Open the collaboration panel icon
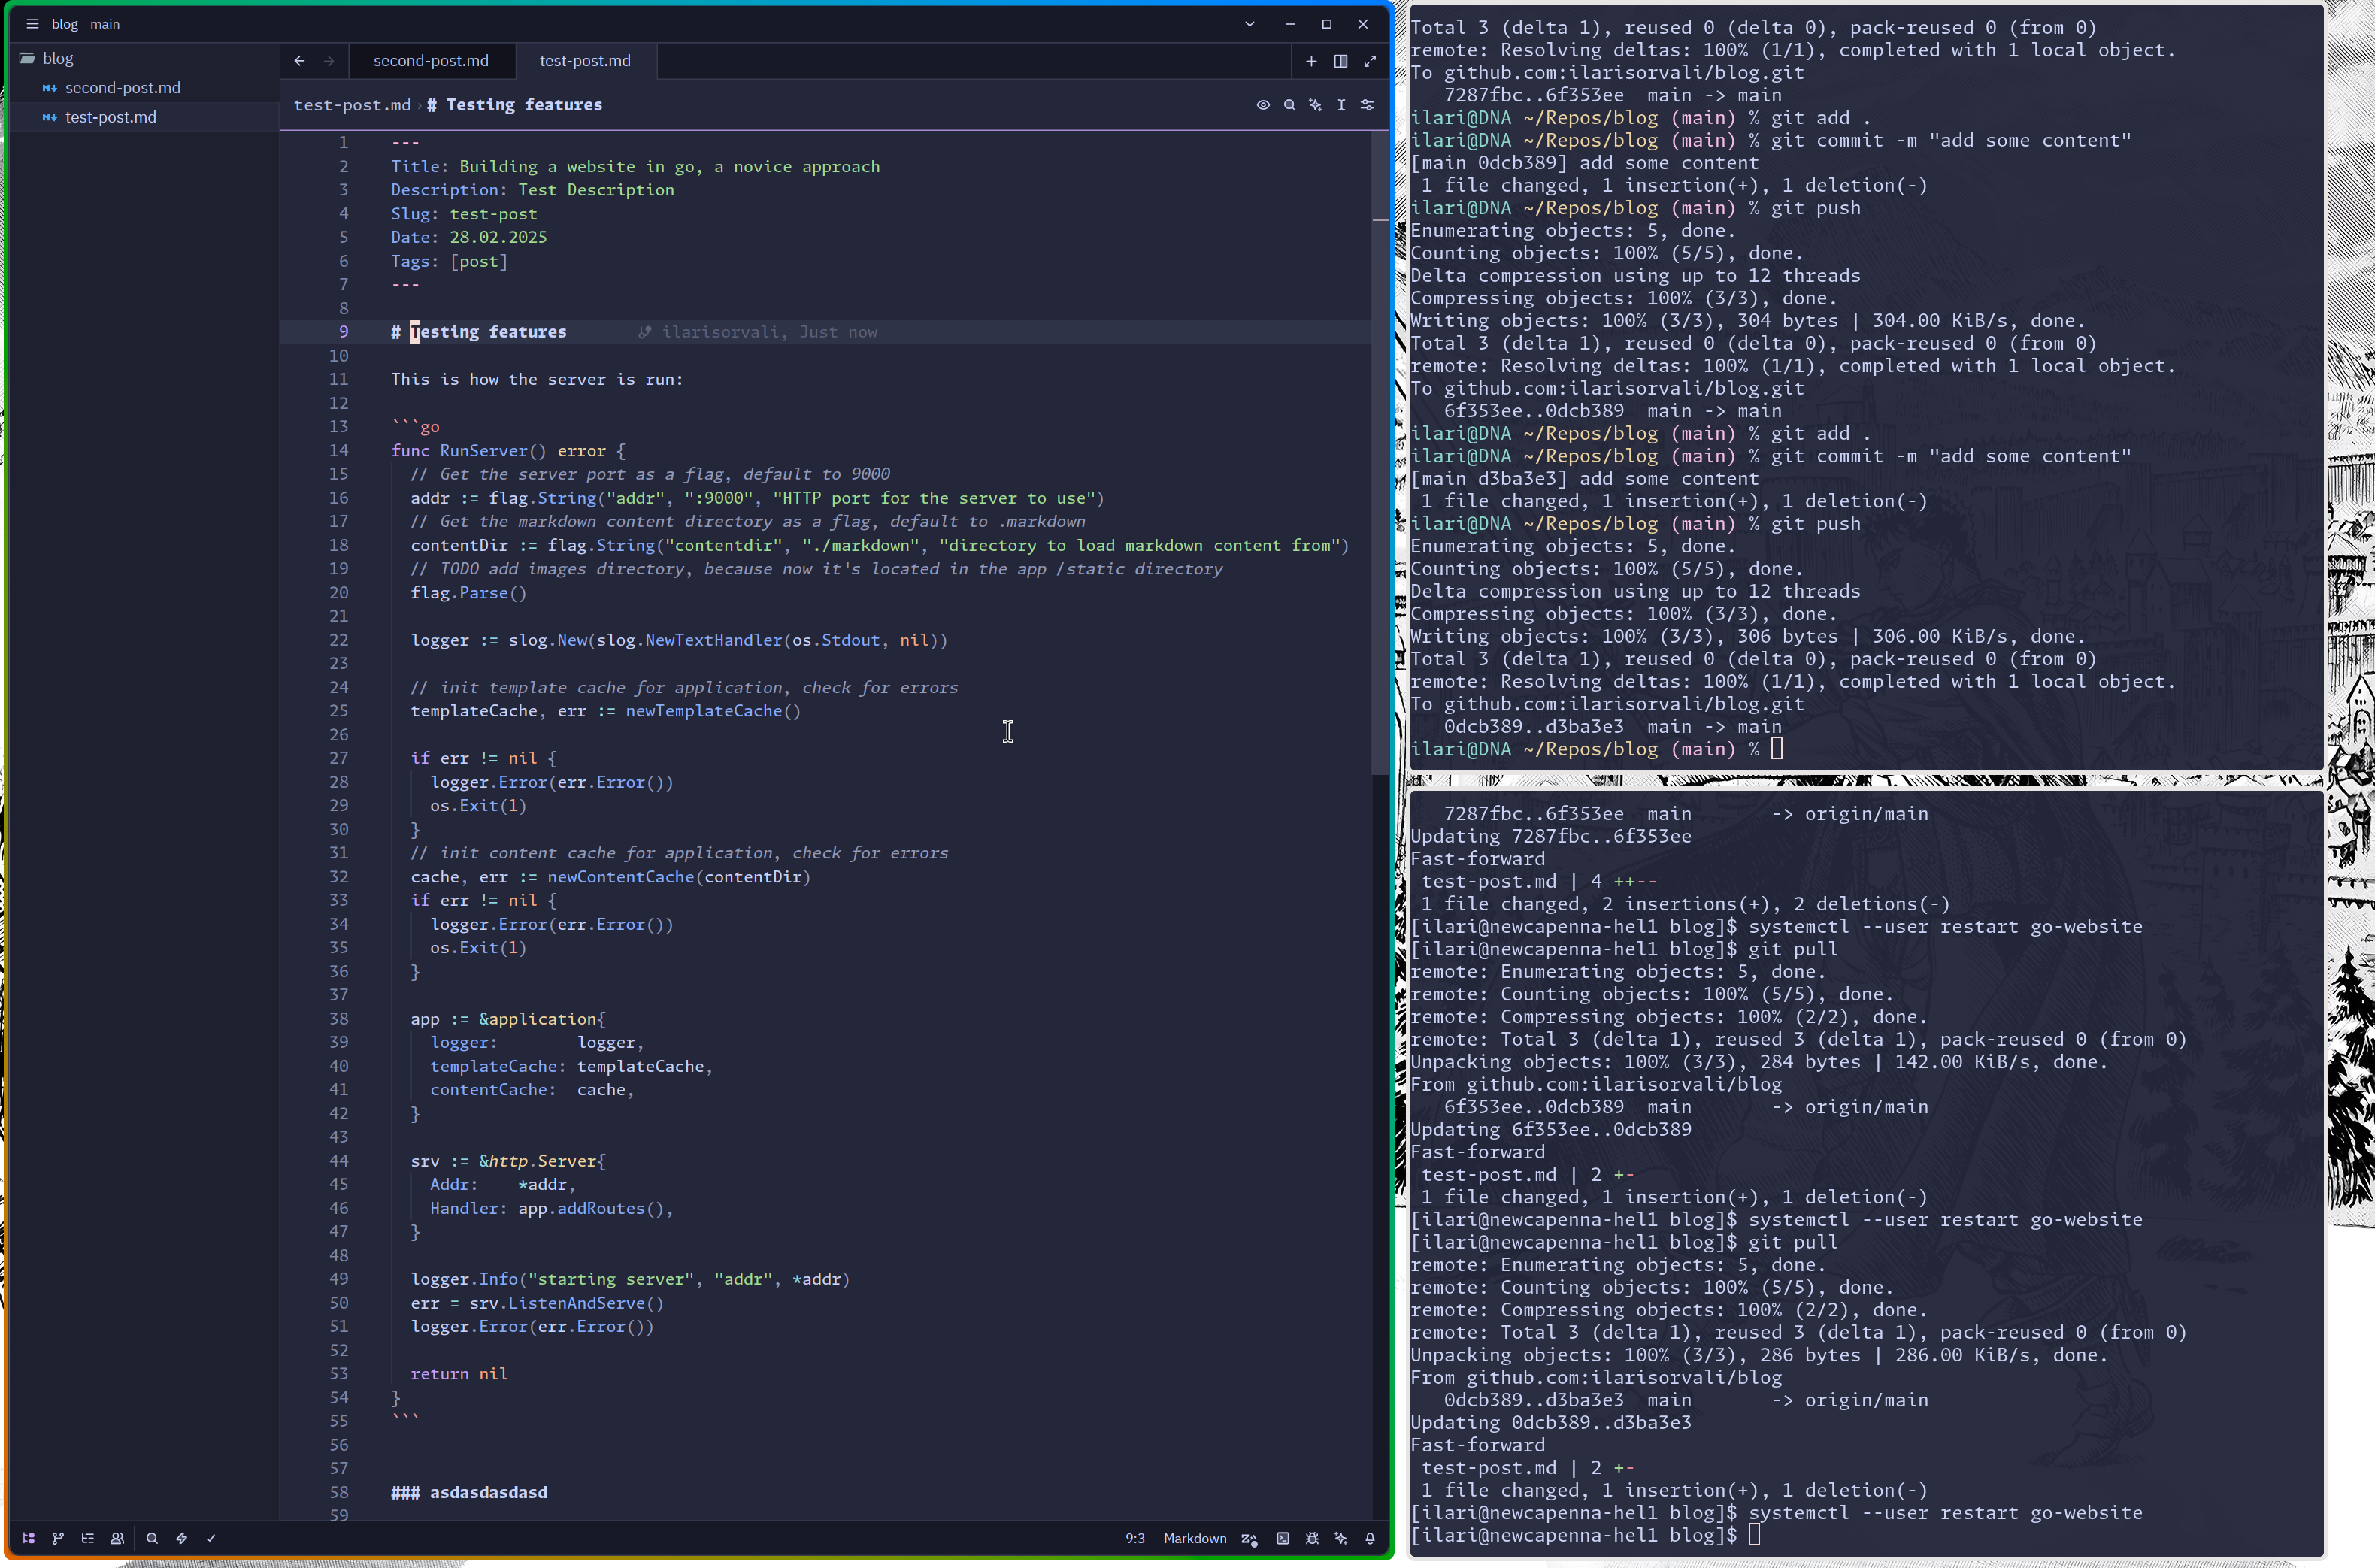Viewport: 2375px width, 1568px height. [x=117, y=1538]
